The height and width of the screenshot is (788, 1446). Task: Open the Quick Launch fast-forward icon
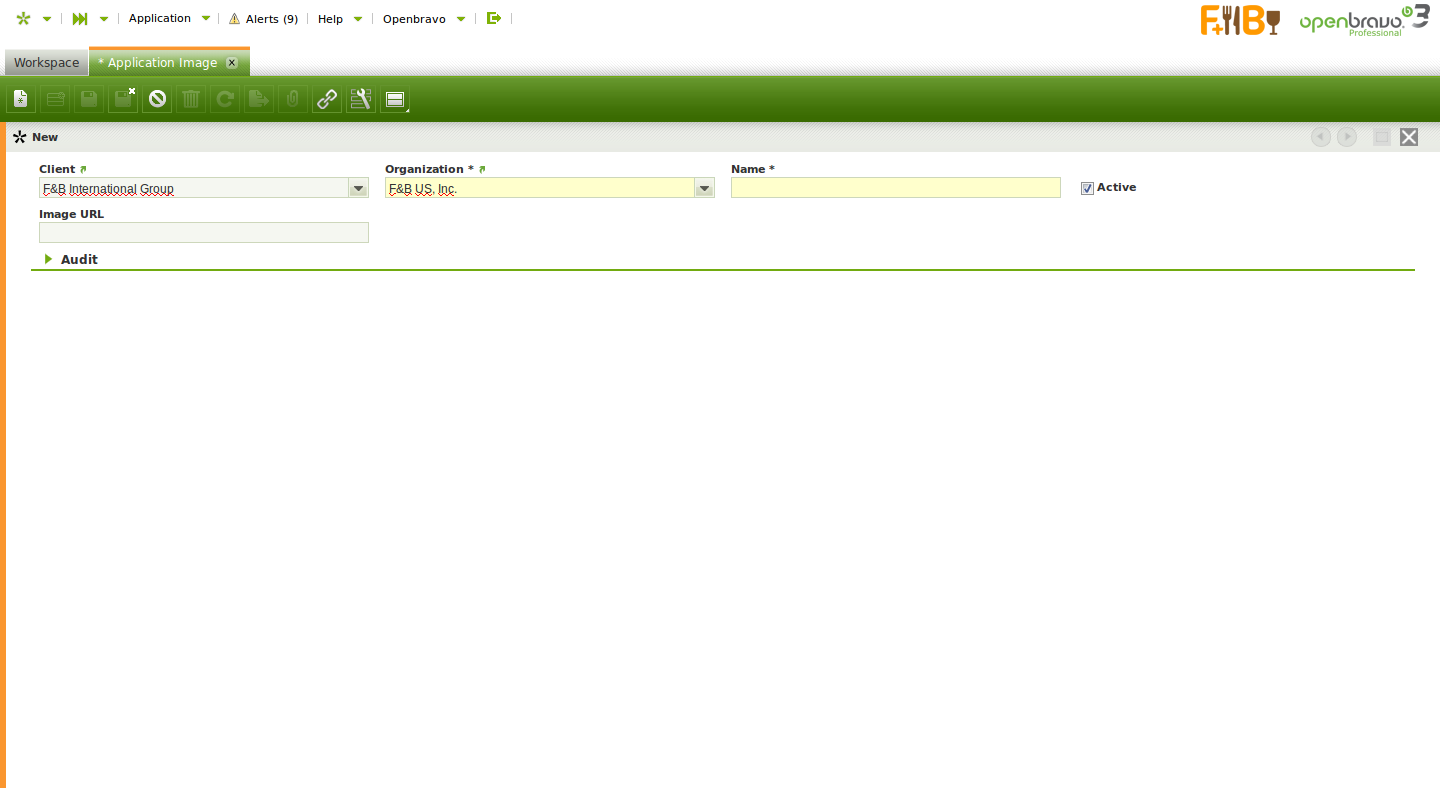pos(80,19)
